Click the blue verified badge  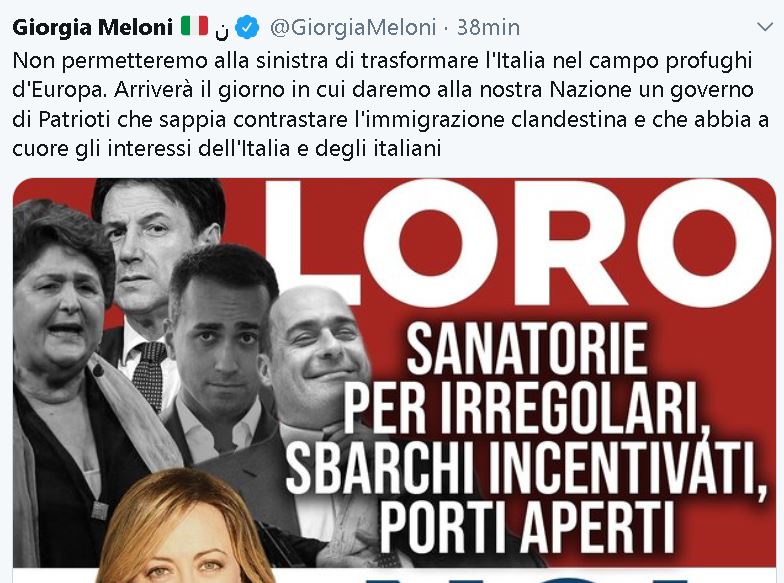pyautogui.click(x=247, y=27)
